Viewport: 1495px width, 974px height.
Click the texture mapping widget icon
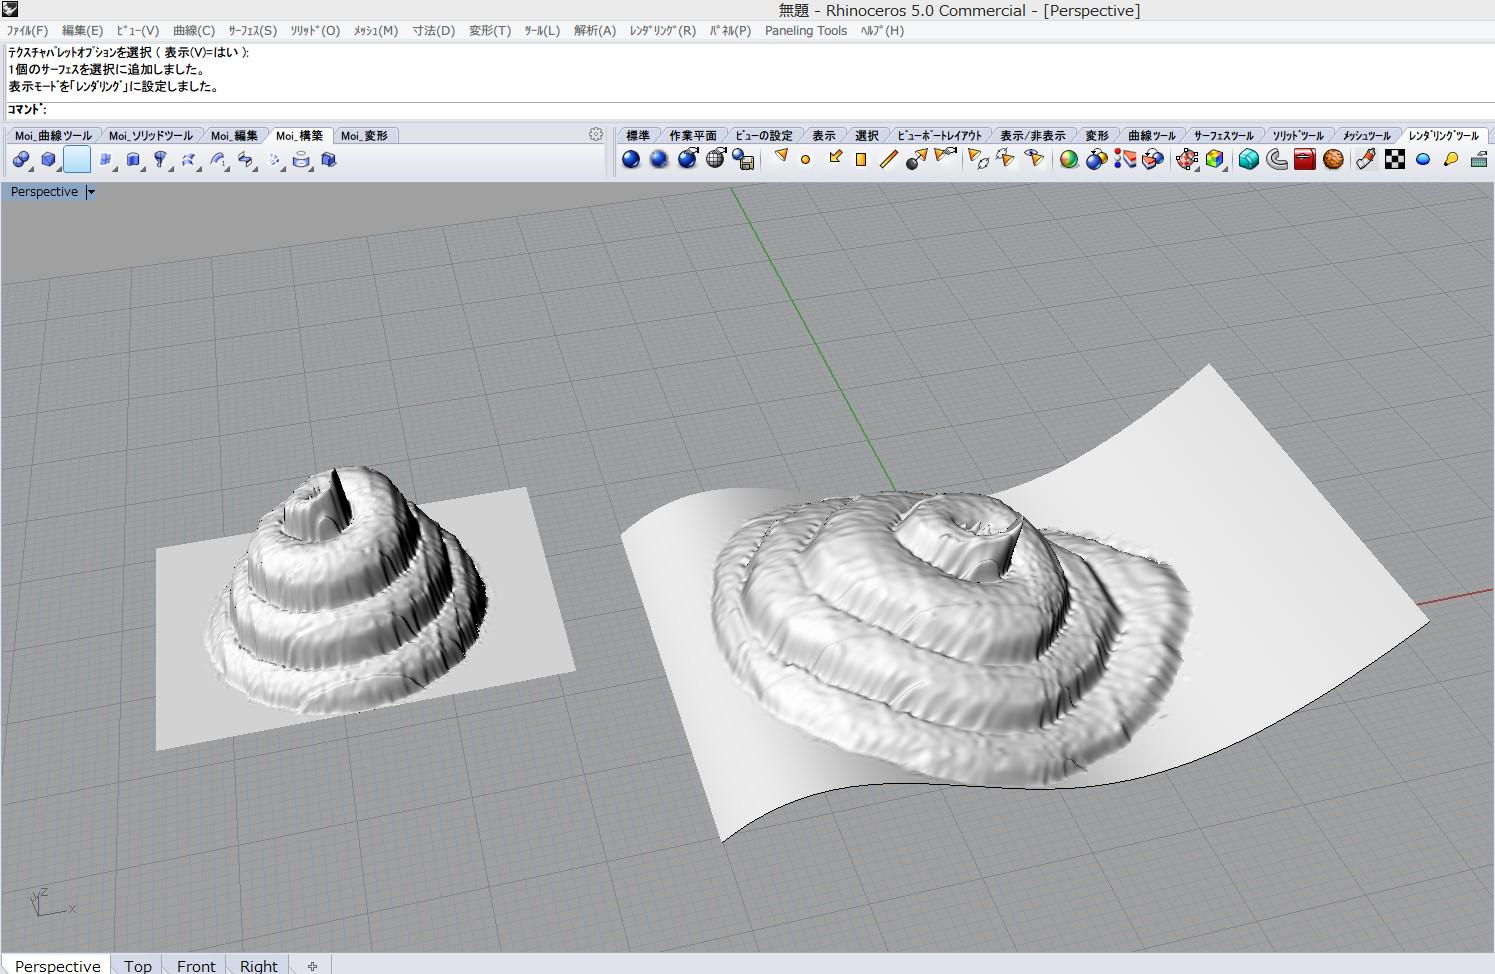[x=1187, y=159]
